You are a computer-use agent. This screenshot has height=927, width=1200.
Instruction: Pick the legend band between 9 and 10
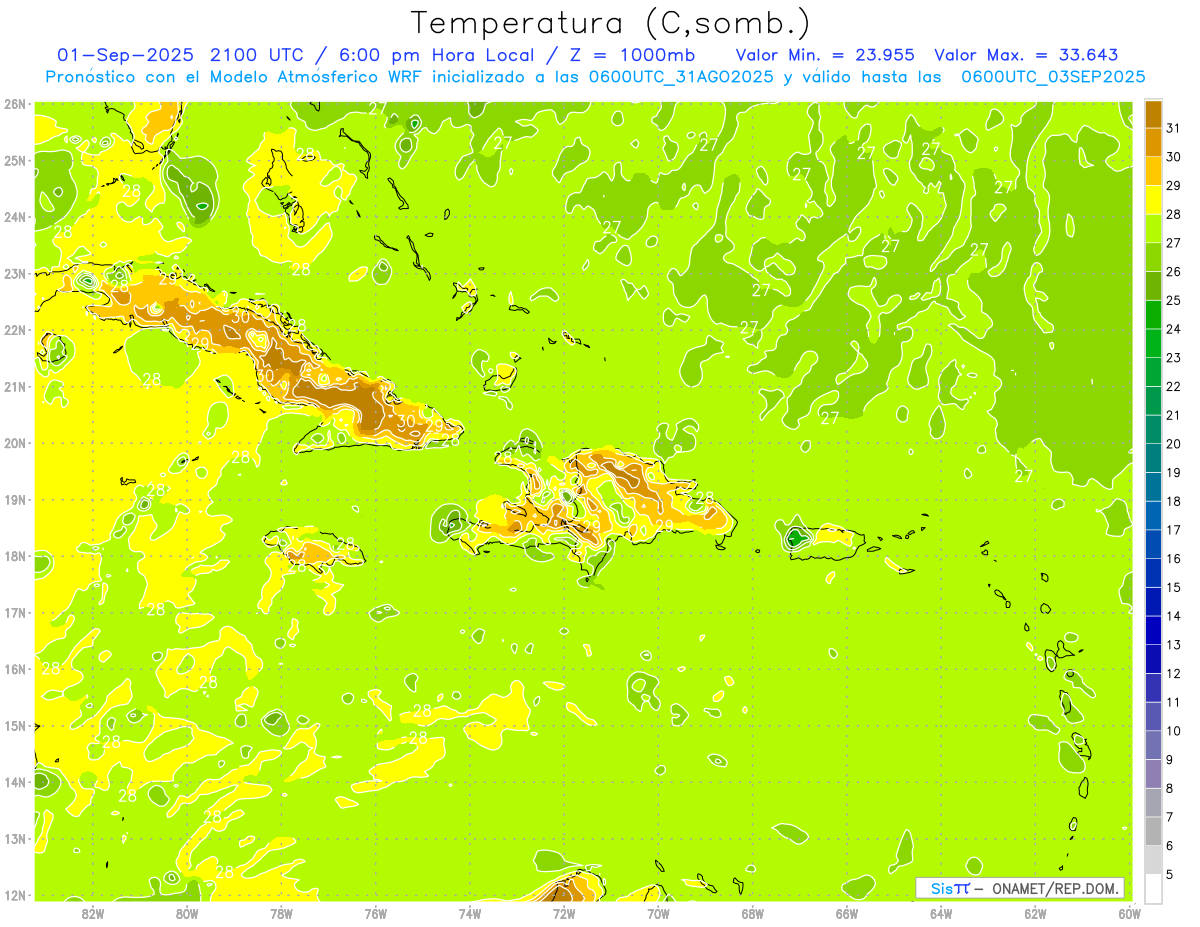click(1153, 745)
